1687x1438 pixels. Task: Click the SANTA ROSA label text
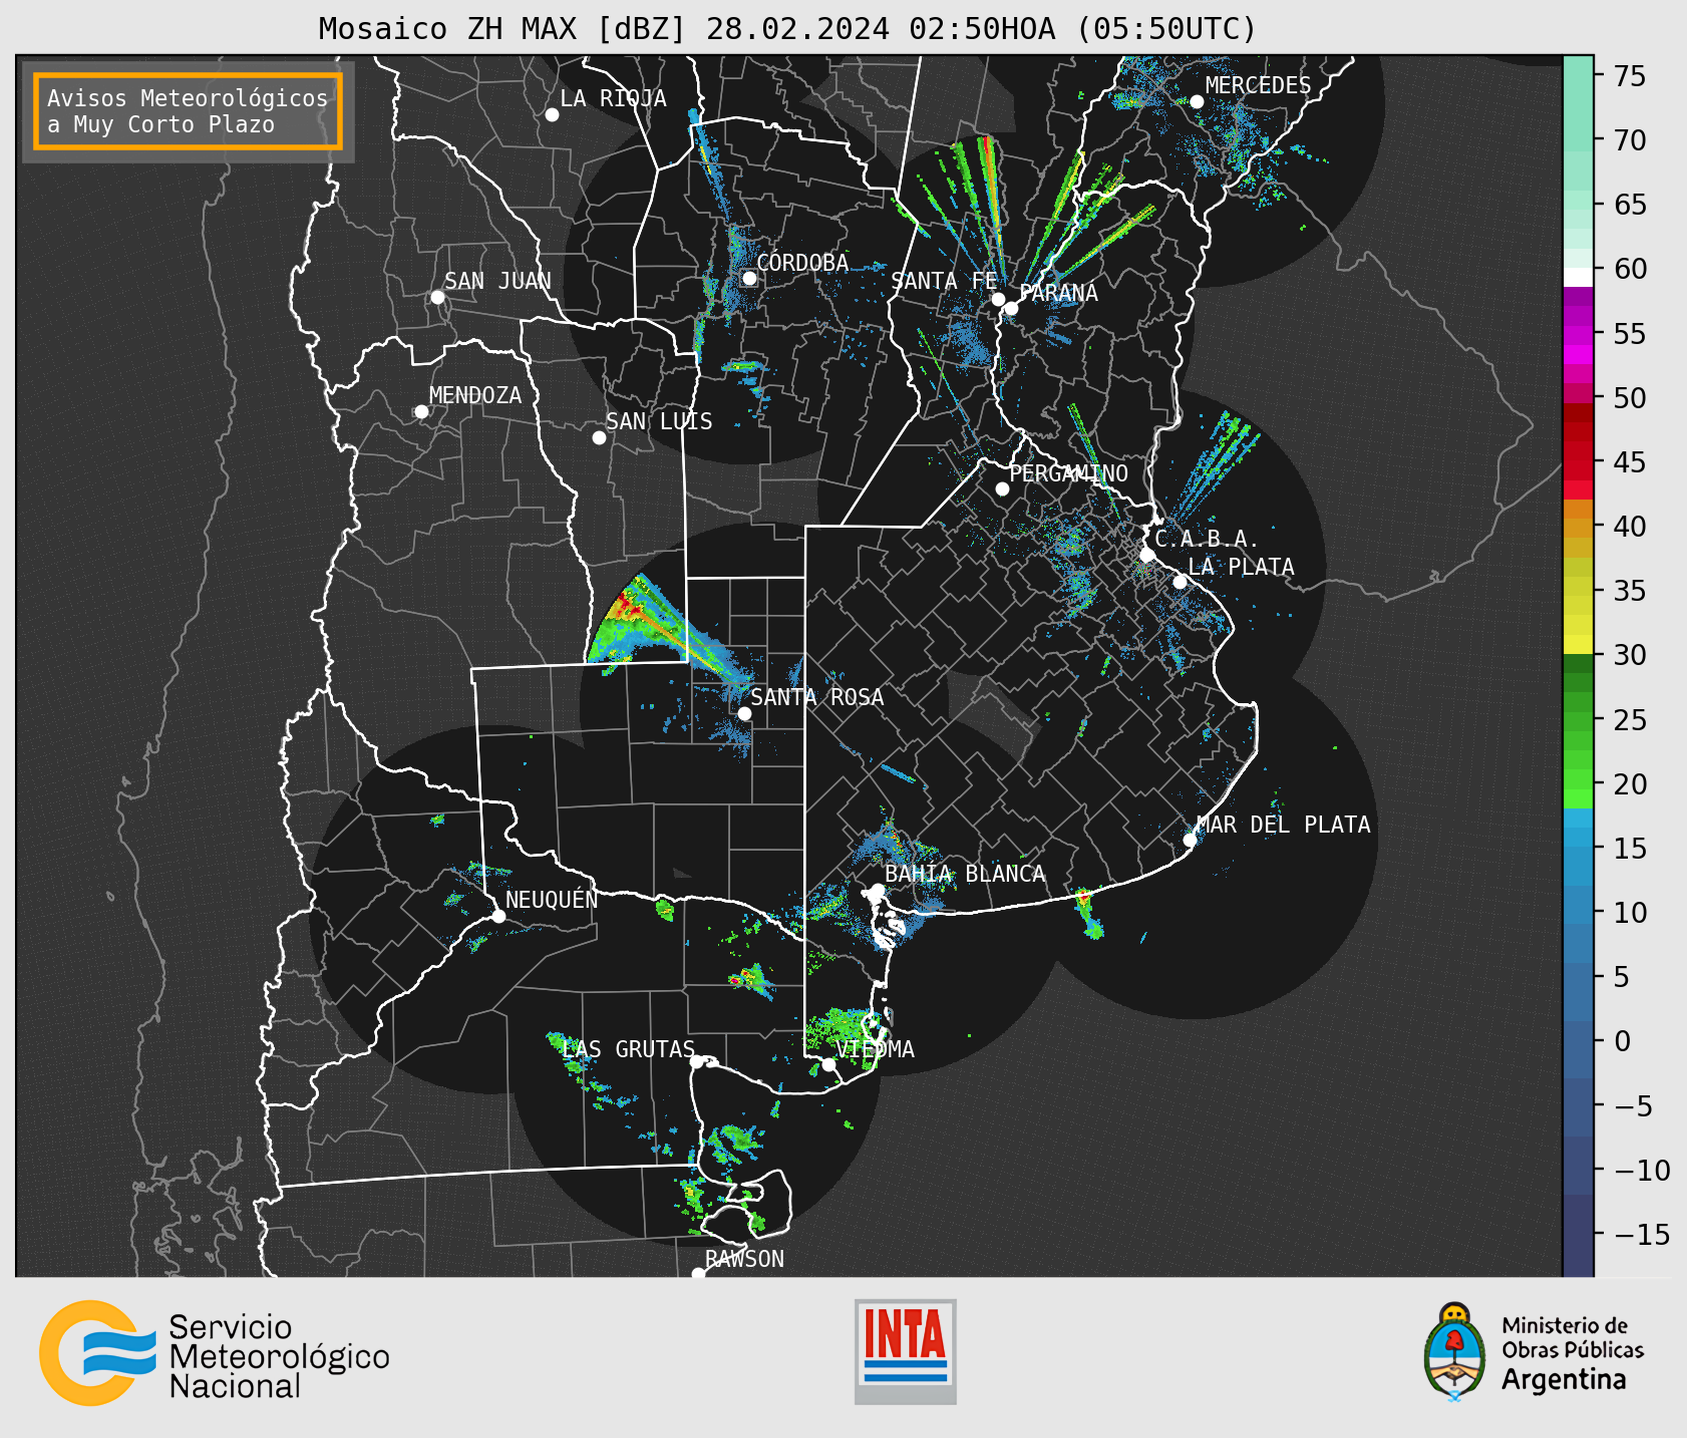(817, 697)
